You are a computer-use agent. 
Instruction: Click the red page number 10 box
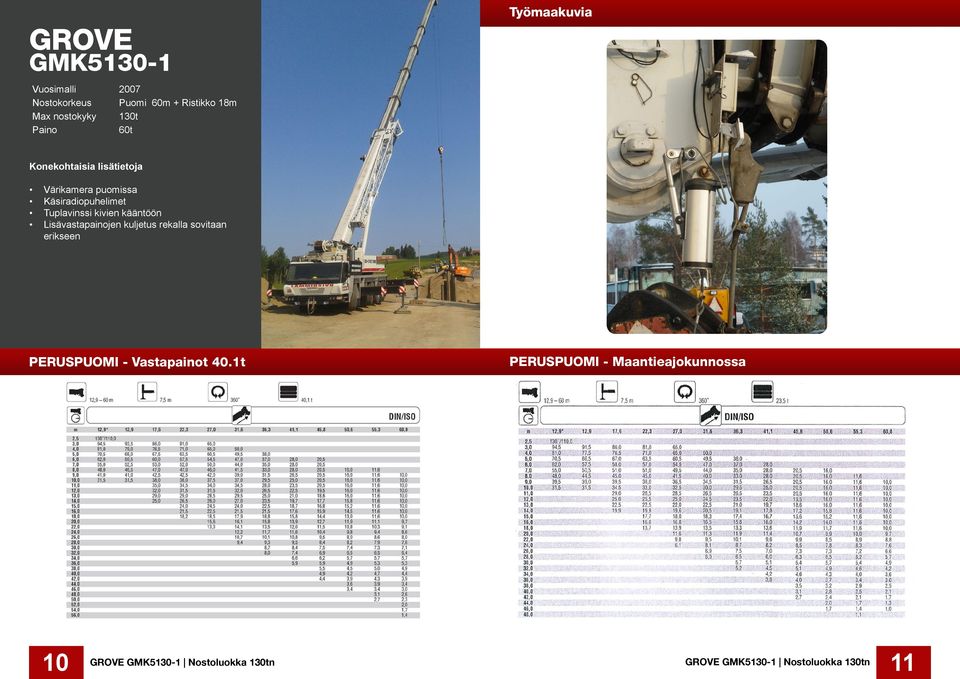[x=56, y=662]
